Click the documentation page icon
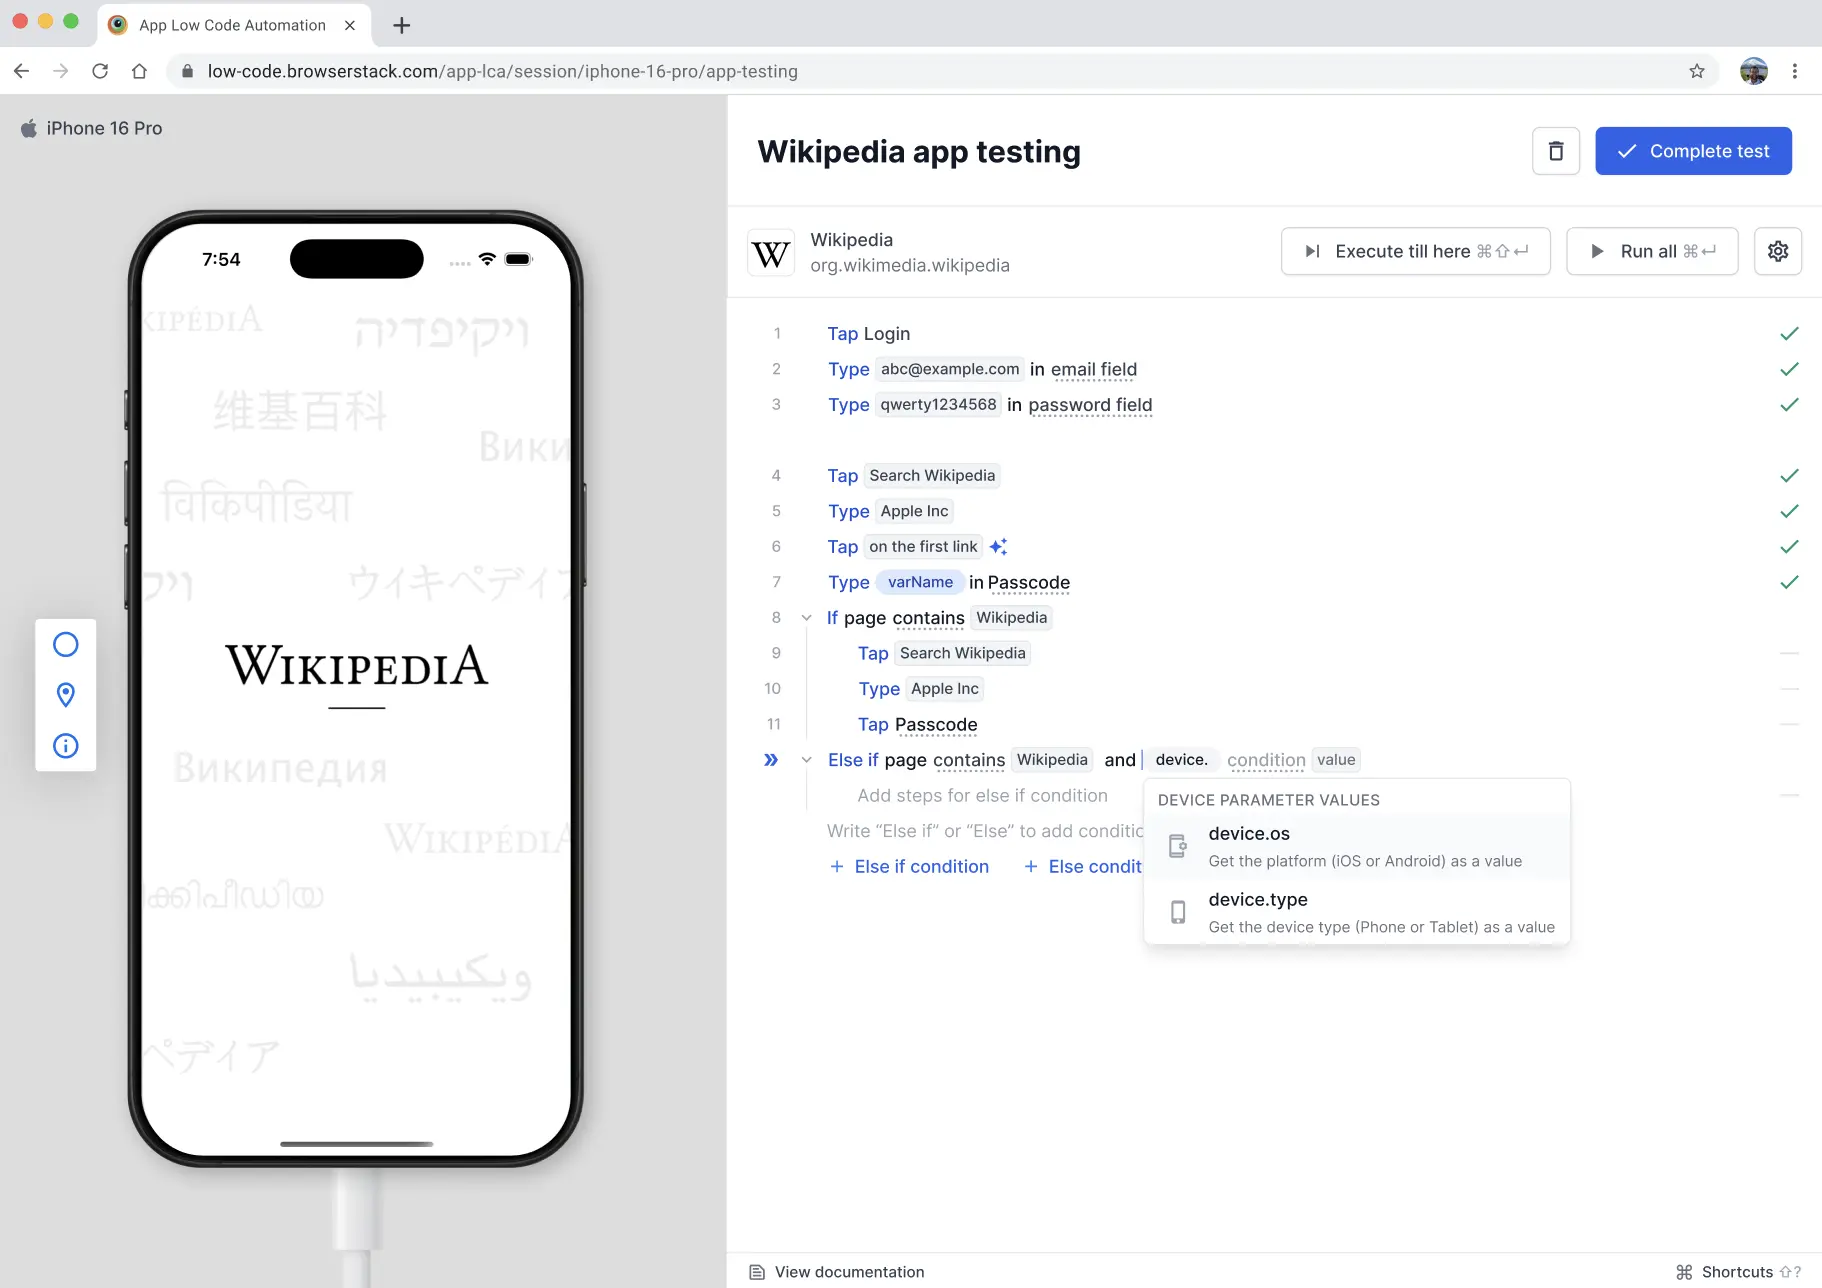Viewport: 1822px width, 1288px height. tap(757, 1272)
